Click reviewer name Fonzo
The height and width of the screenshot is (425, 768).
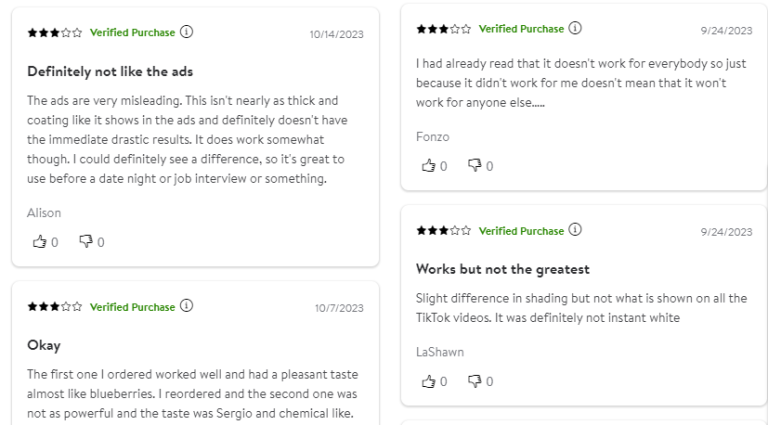click(x=433, y=136)
